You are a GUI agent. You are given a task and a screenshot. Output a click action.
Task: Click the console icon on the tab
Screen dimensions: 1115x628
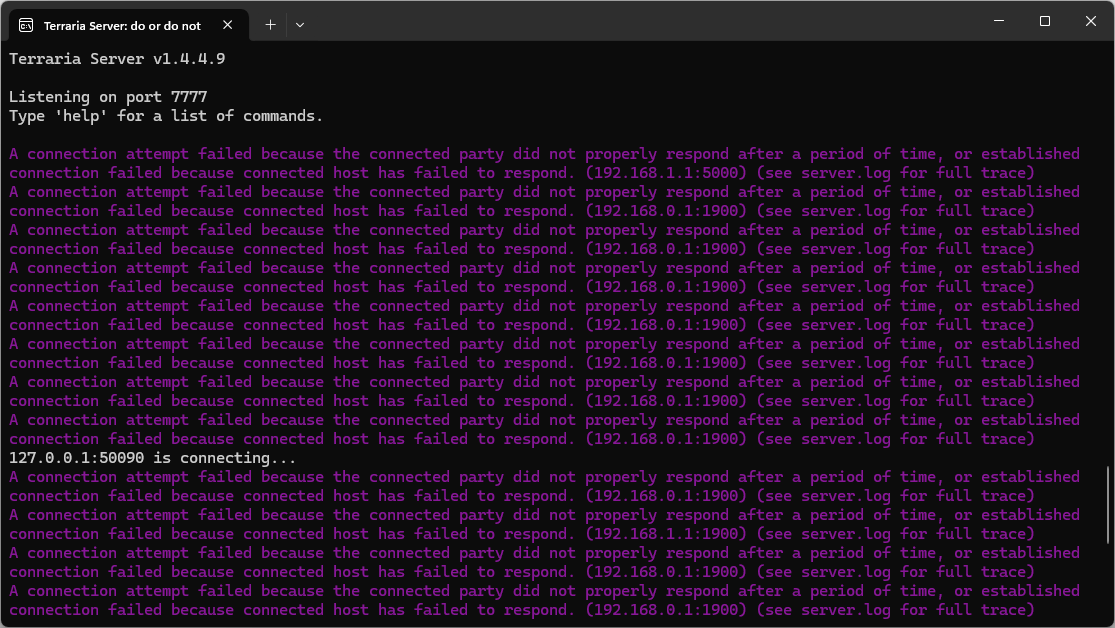26,26
